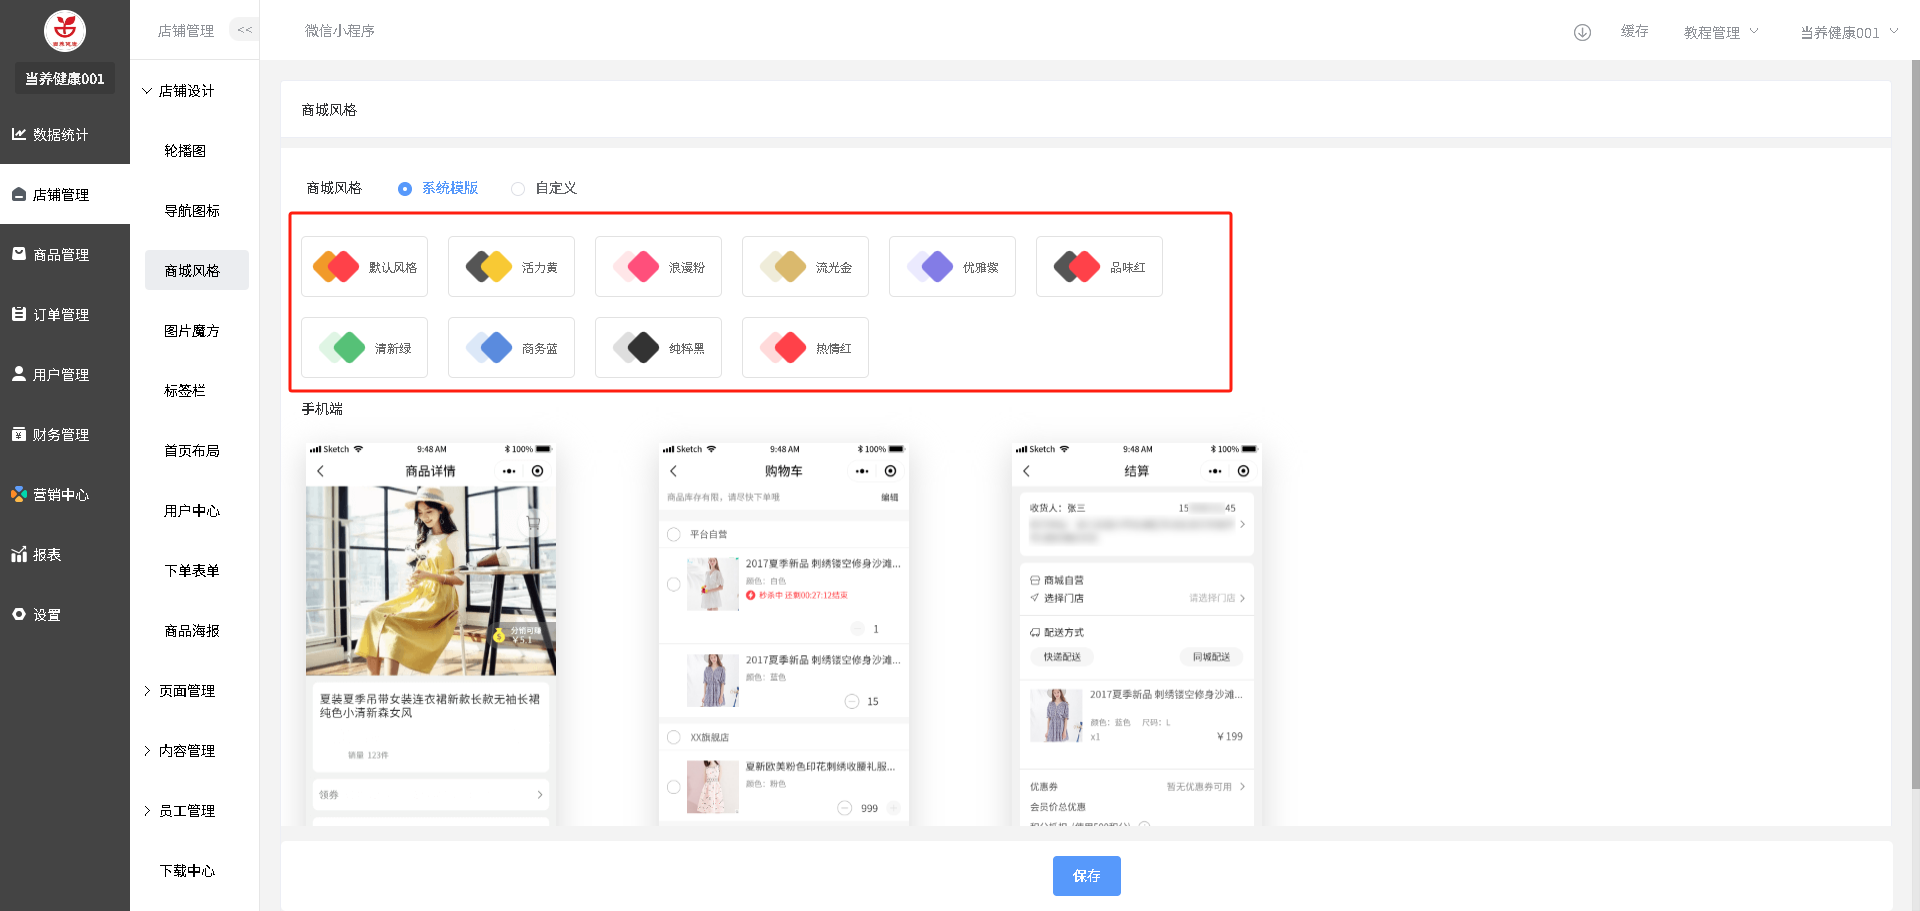This screenshot has height=911, width=1920.
Task: Choose the 商务蓝 color theme swatch
Action: pos(511,348)
